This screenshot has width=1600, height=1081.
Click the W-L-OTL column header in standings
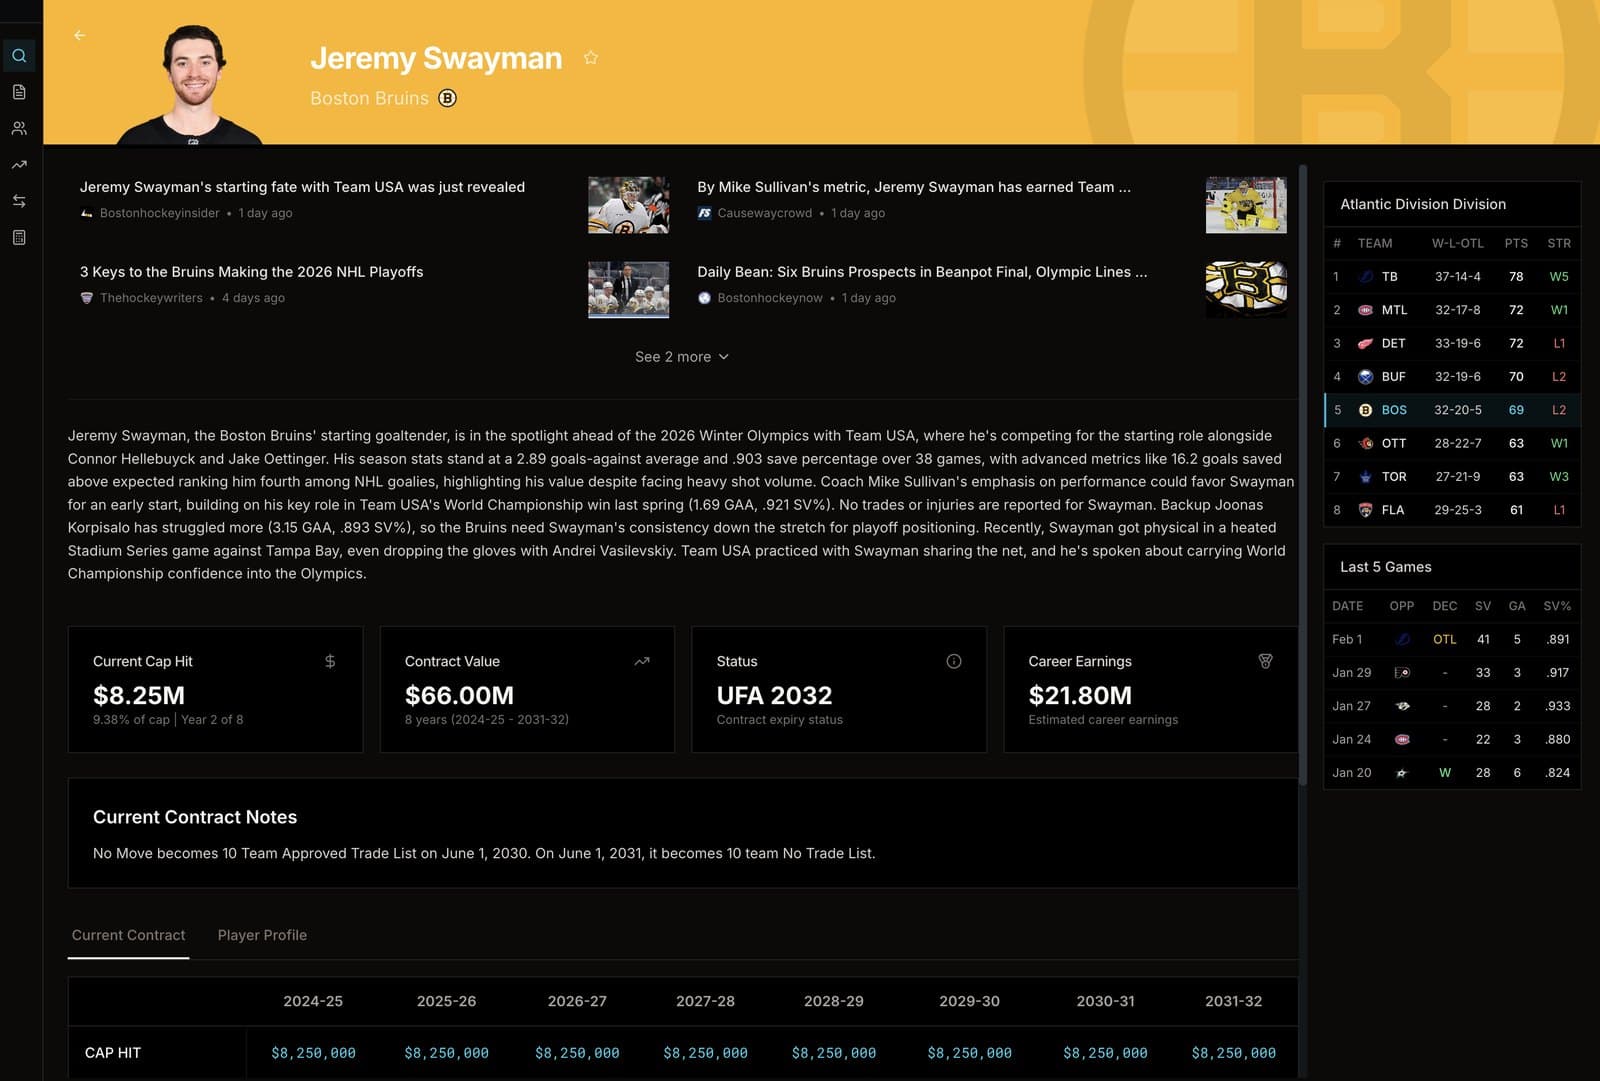pos(1458,243)
